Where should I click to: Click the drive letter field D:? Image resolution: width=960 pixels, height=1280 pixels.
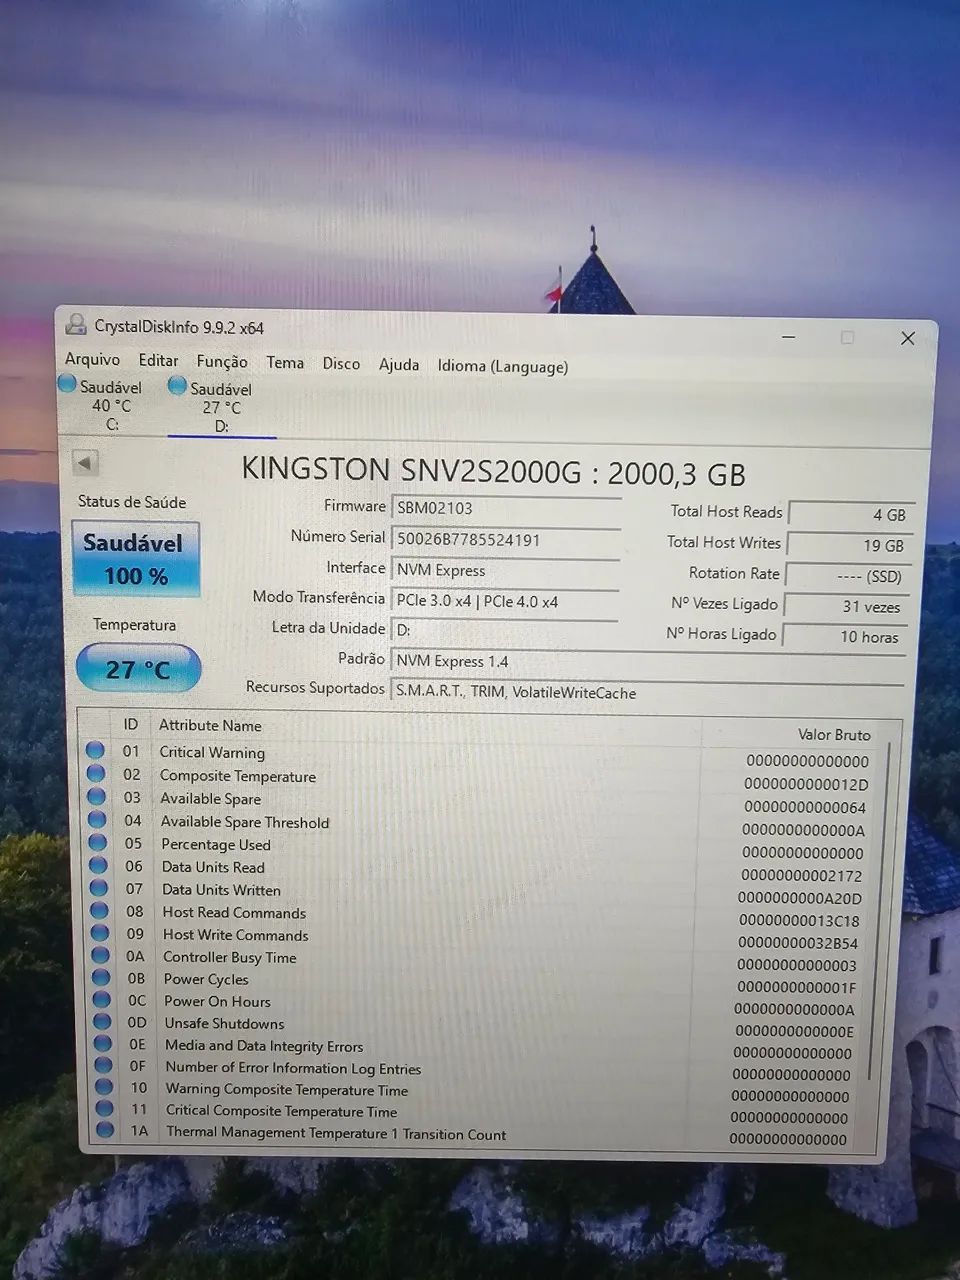coord(503,630)
